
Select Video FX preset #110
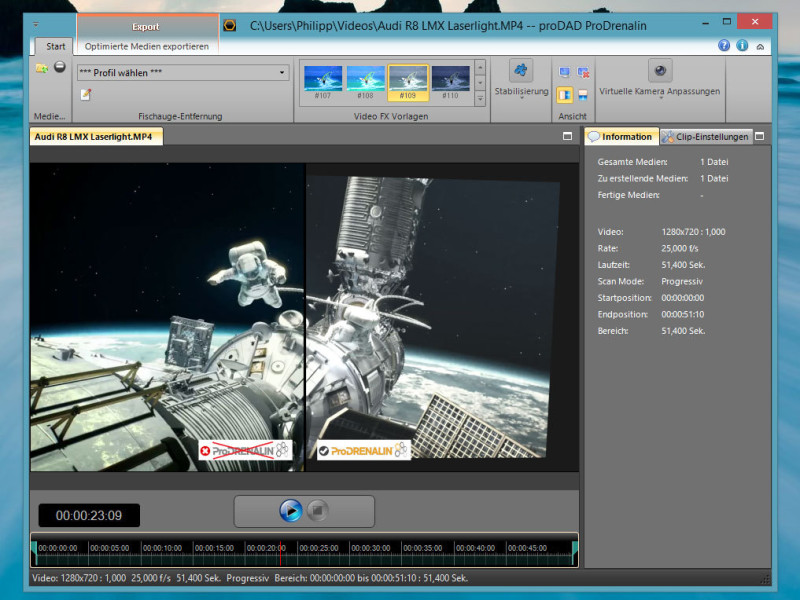[451, 82]
